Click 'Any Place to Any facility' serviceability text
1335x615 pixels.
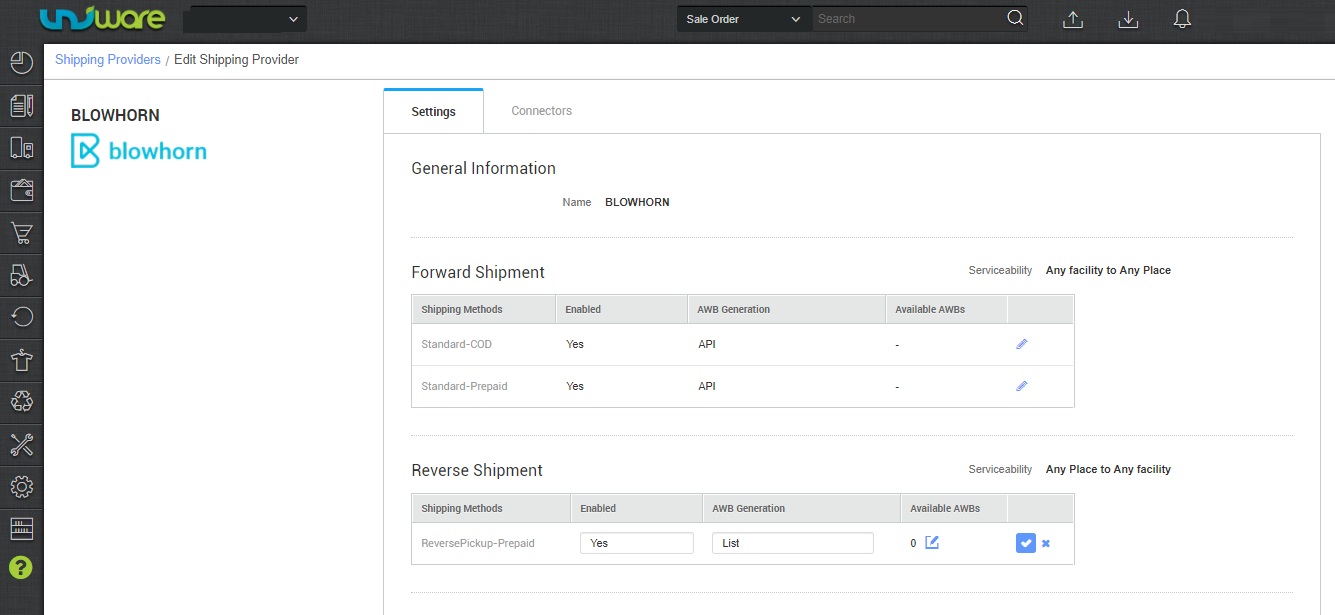(x=1108, y=469)
